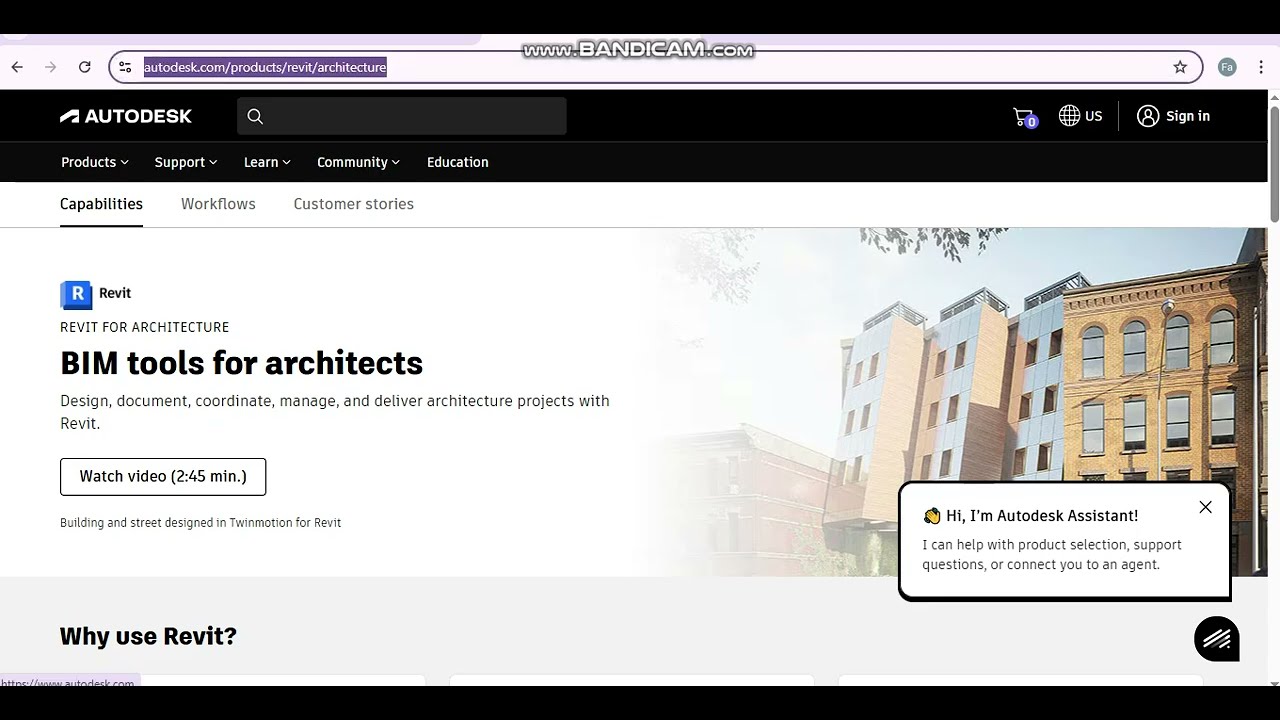Image resolution: width=1280 pixels, height=720 pixels.
Task: Change region via the globe US selector
Action: click(x=1081, y=116)
